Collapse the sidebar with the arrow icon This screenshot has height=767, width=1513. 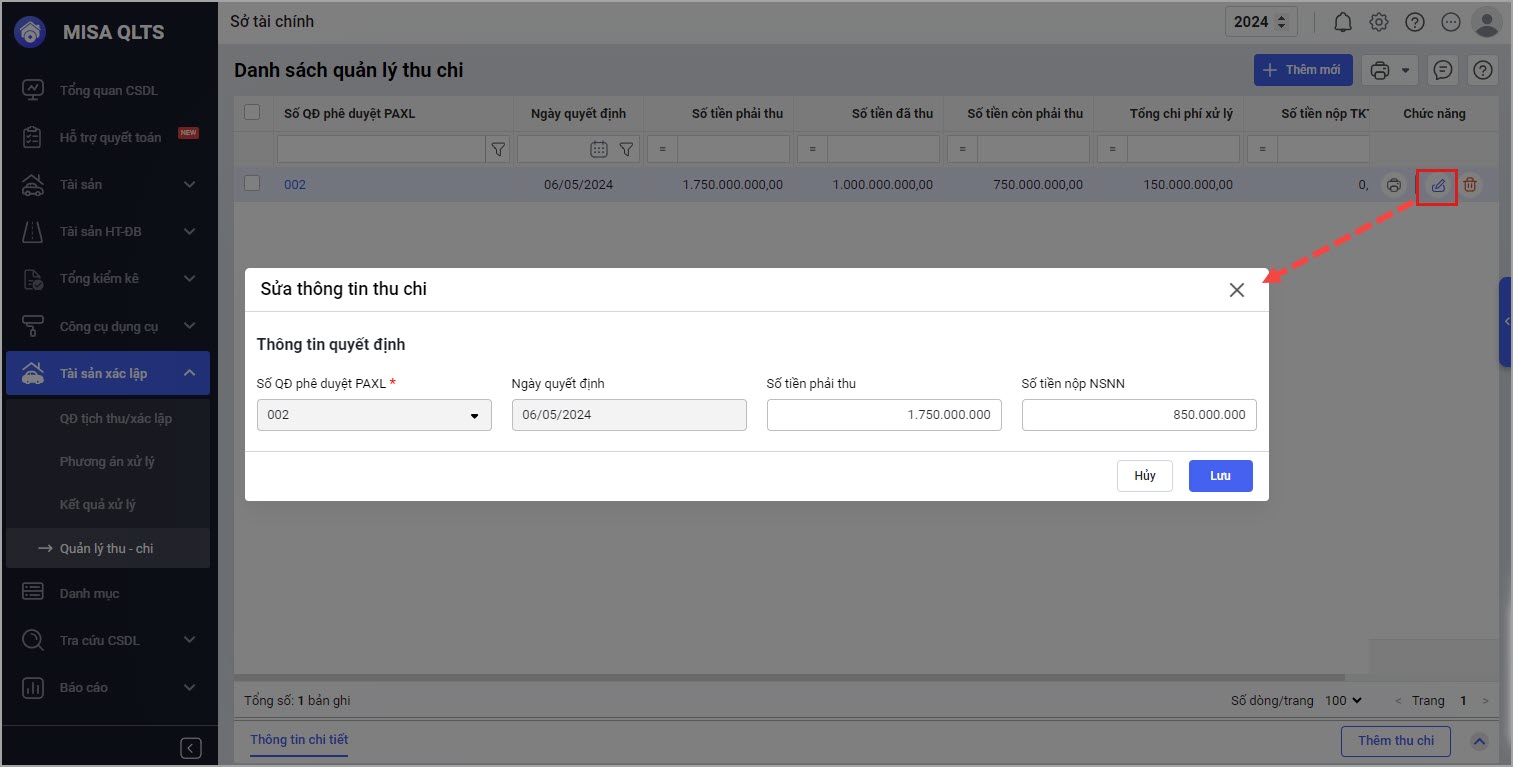pyautogui.click(x=191, y=748)
